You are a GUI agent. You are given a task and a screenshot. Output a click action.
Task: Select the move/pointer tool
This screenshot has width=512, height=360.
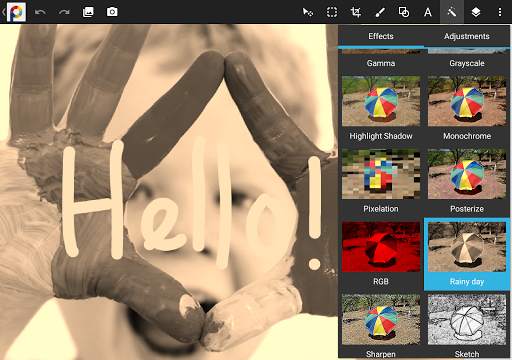pos(308,12)
